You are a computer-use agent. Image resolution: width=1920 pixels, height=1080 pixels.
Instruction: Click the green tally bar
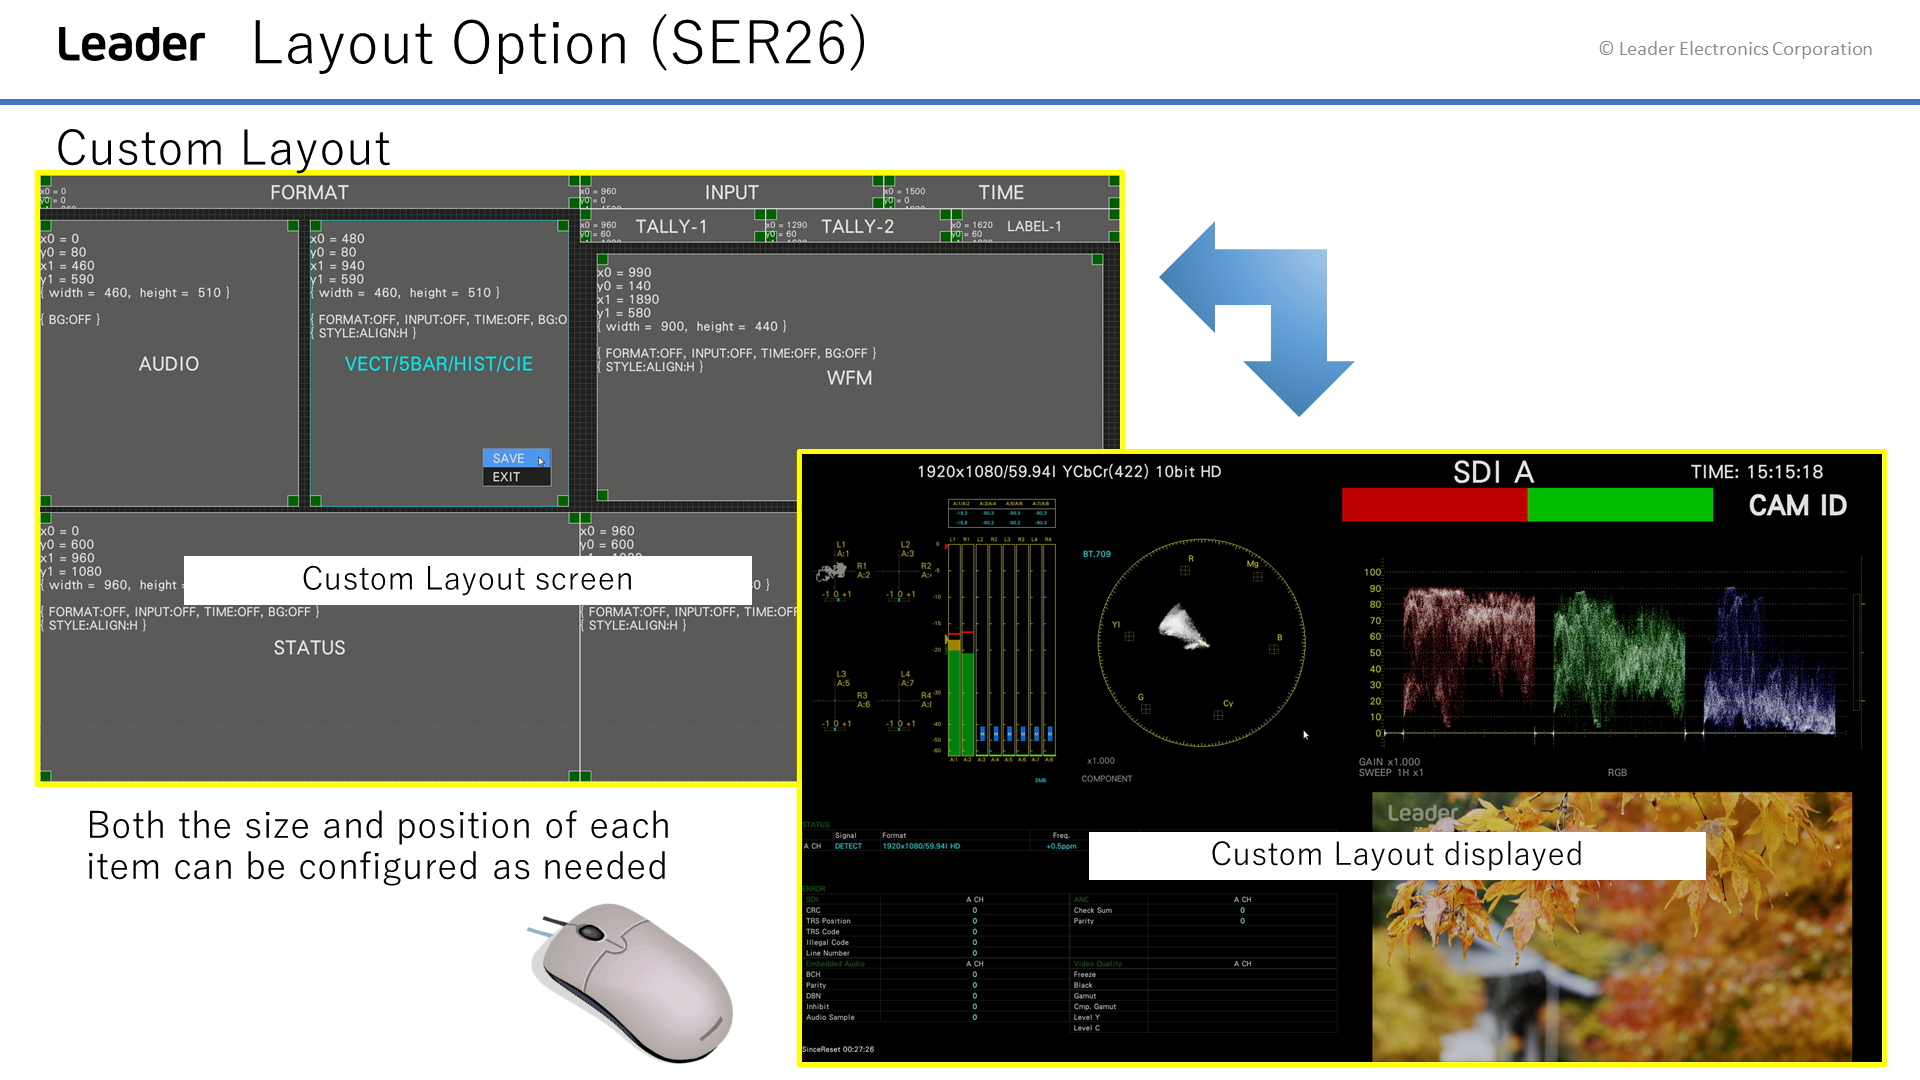[x=1620, y=505]
